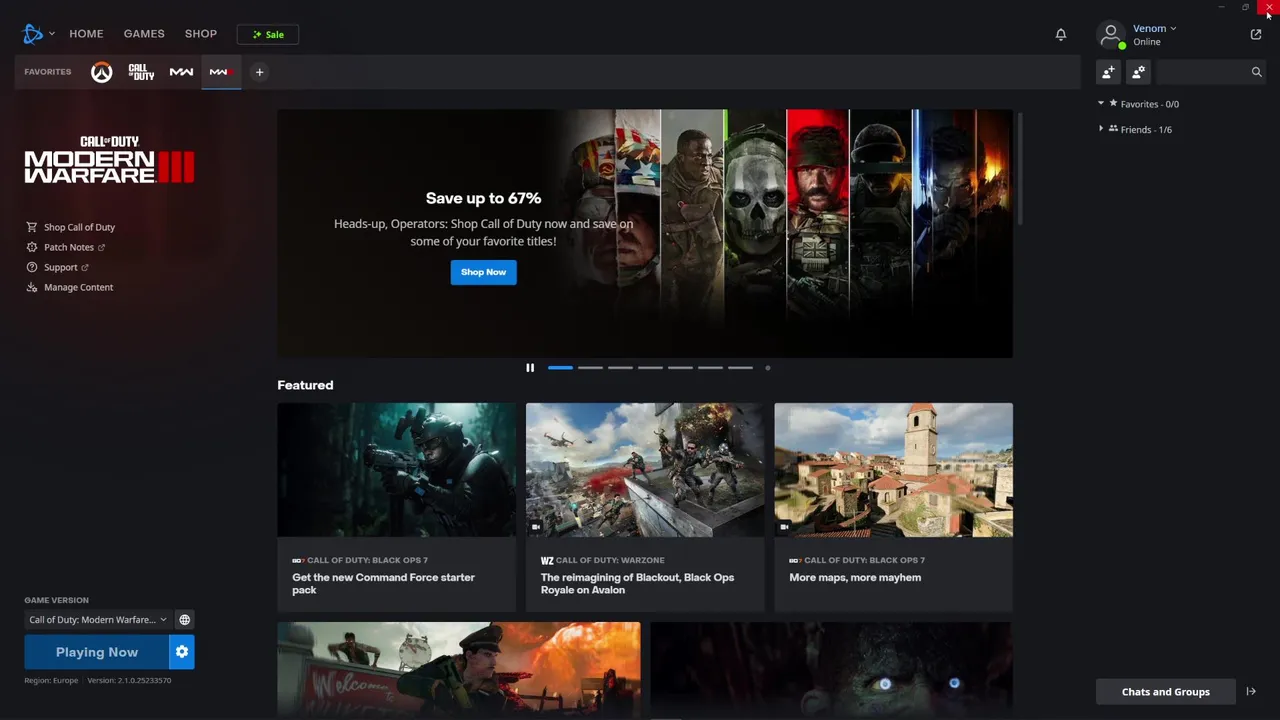Pop out the social panel window
The width and height of the screenshot is (1280, 720).
(1256, 34)
